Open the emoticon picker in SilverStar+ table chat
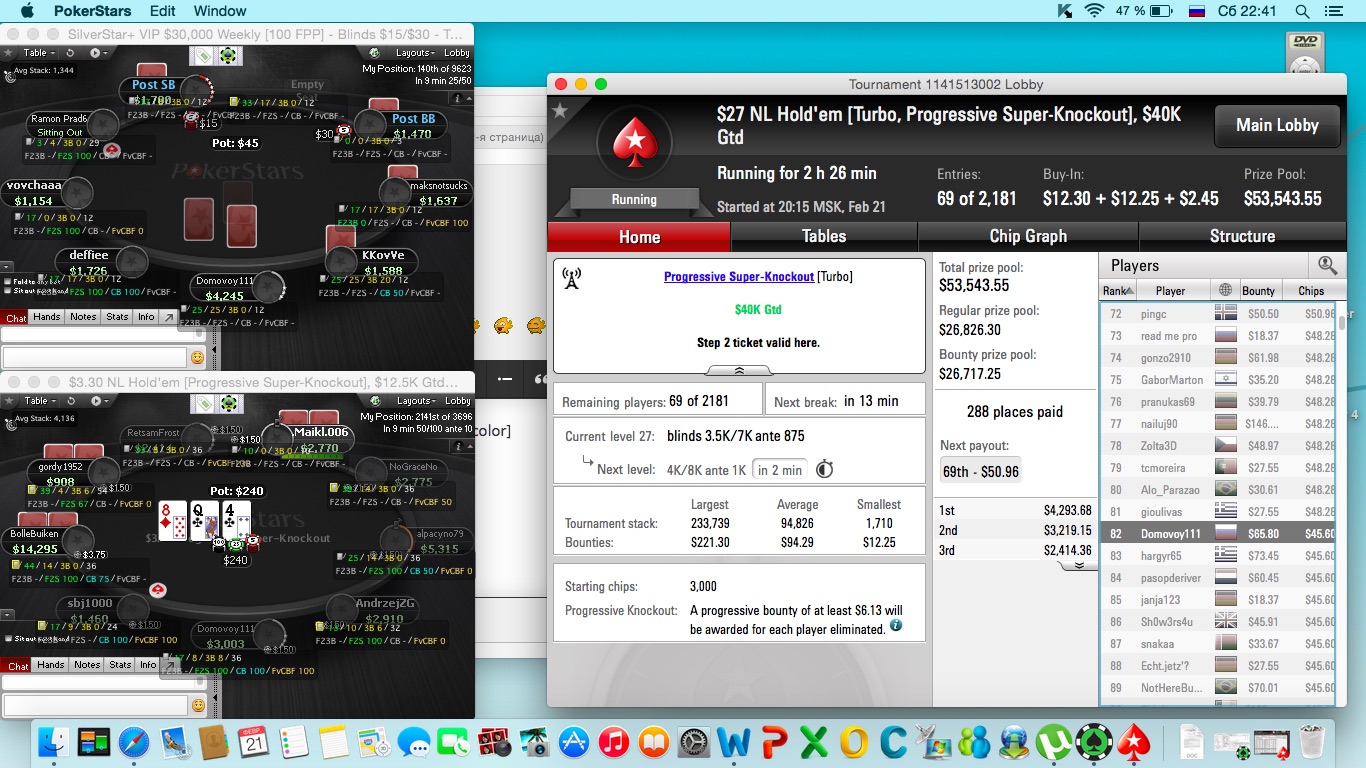This screenshot has width=1366, height=768. (197, 357)
